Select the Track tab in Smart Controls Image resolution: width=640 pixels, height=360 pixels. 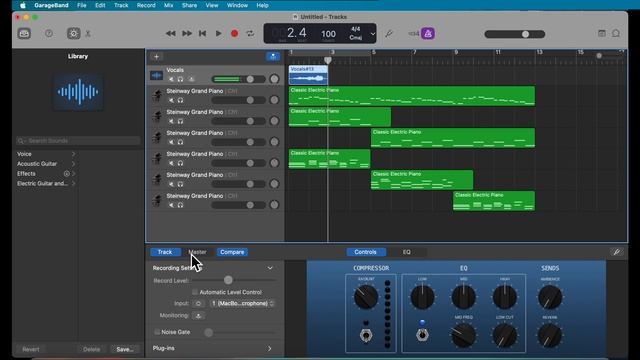tap(165, 252)
